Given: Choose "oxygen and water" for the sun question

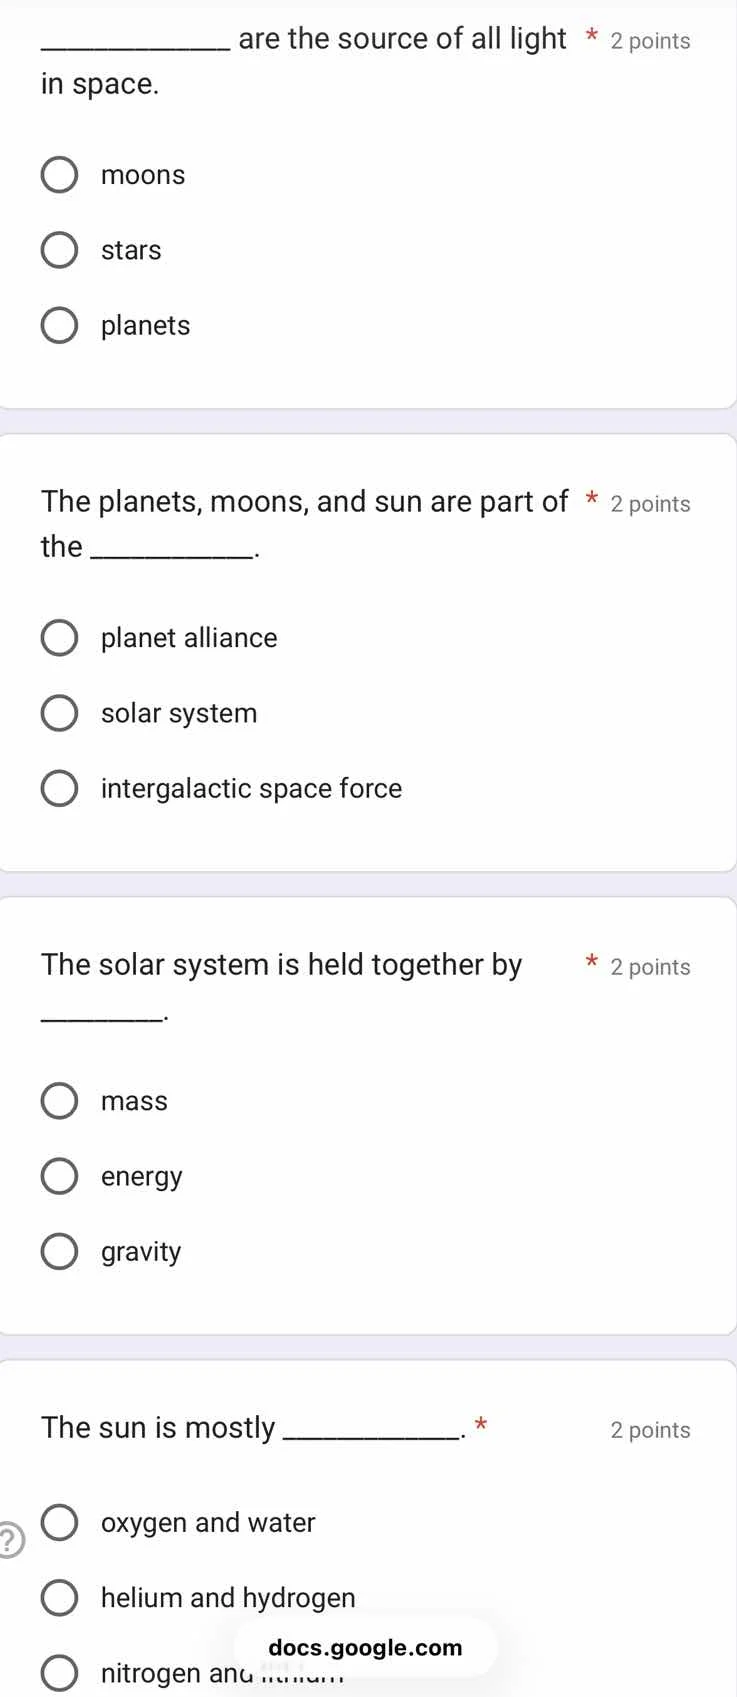Looking at the screenshot, I should [60, 1522].
